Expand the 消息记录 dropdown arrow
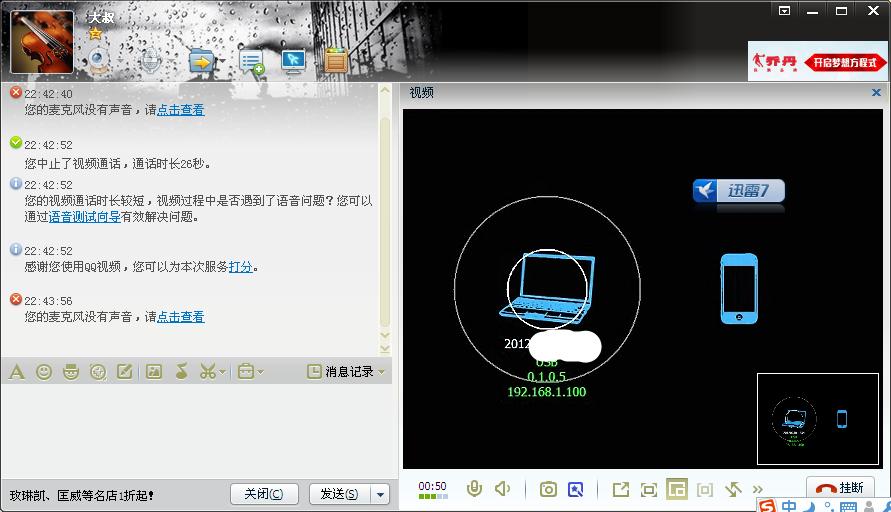Image resolution: width=891 pixels, height=512 pixels. (381, 372)
